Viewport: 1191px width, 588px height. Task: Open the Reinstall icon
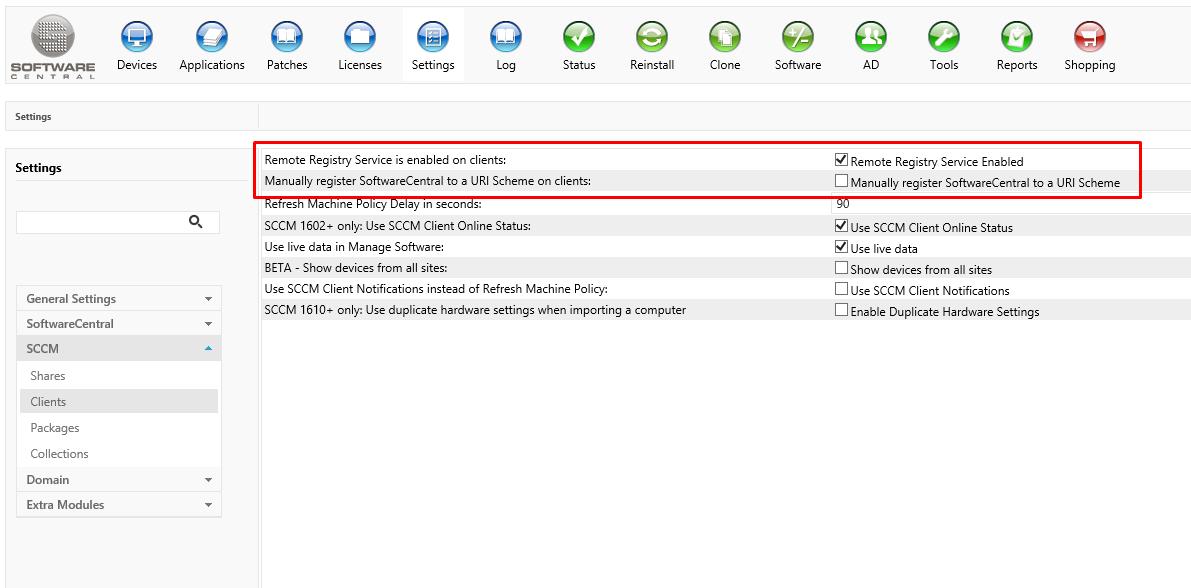[x=652, y=38]
